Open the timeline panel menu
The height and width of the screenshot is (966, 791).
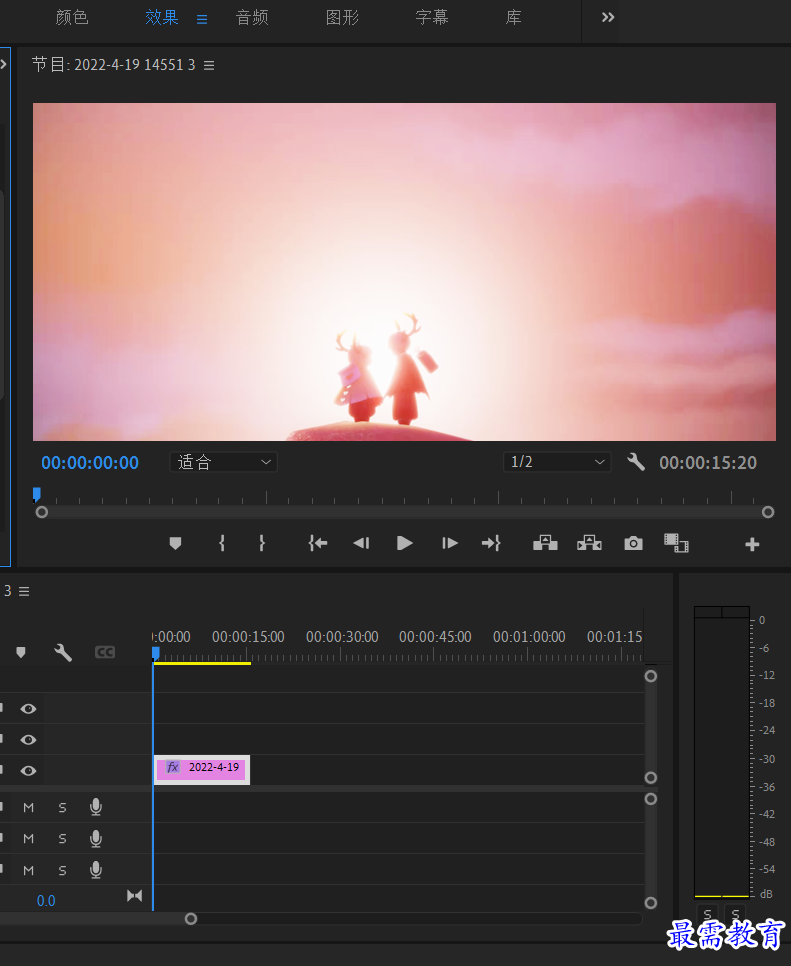tap(24, 591)
